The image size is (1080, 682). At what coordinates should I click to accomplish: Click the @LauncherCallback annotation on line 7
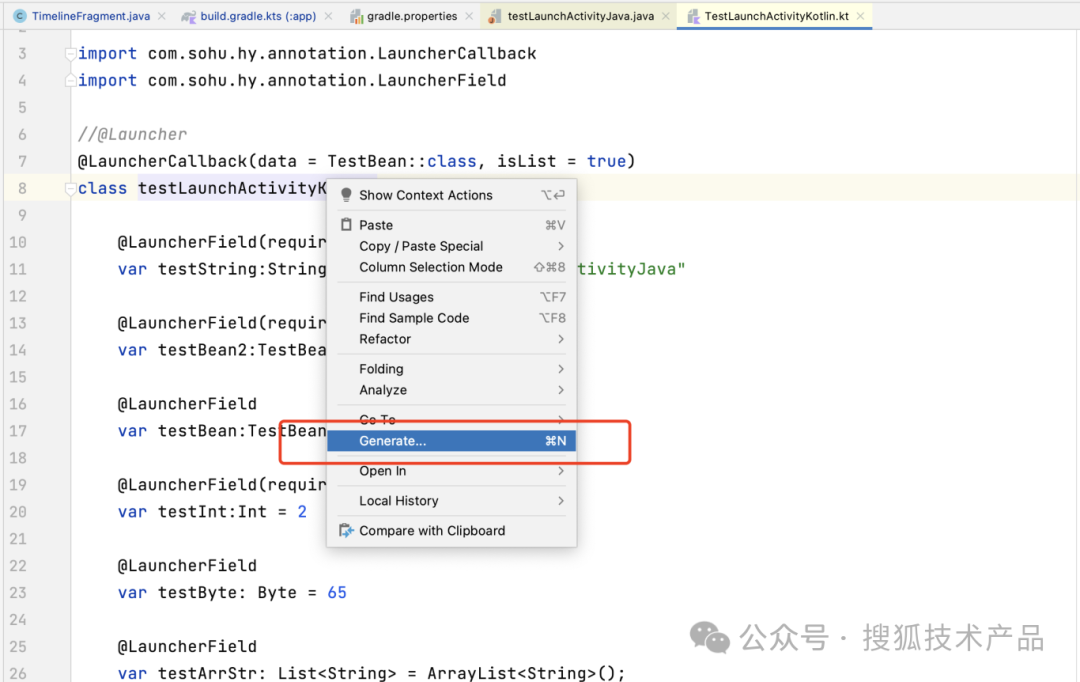(162, 161)
